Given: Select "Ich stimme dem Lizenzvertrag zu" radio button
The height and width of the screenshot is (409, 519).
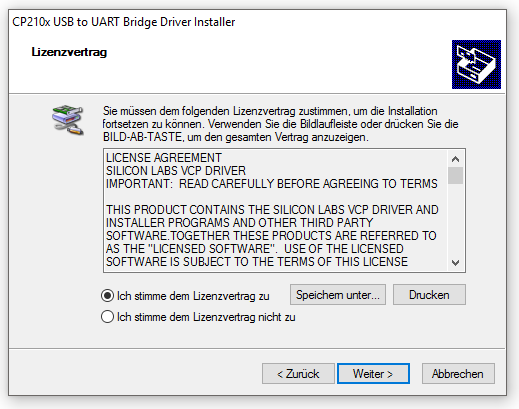Looking at the screenshot, I should coord(107,296).
